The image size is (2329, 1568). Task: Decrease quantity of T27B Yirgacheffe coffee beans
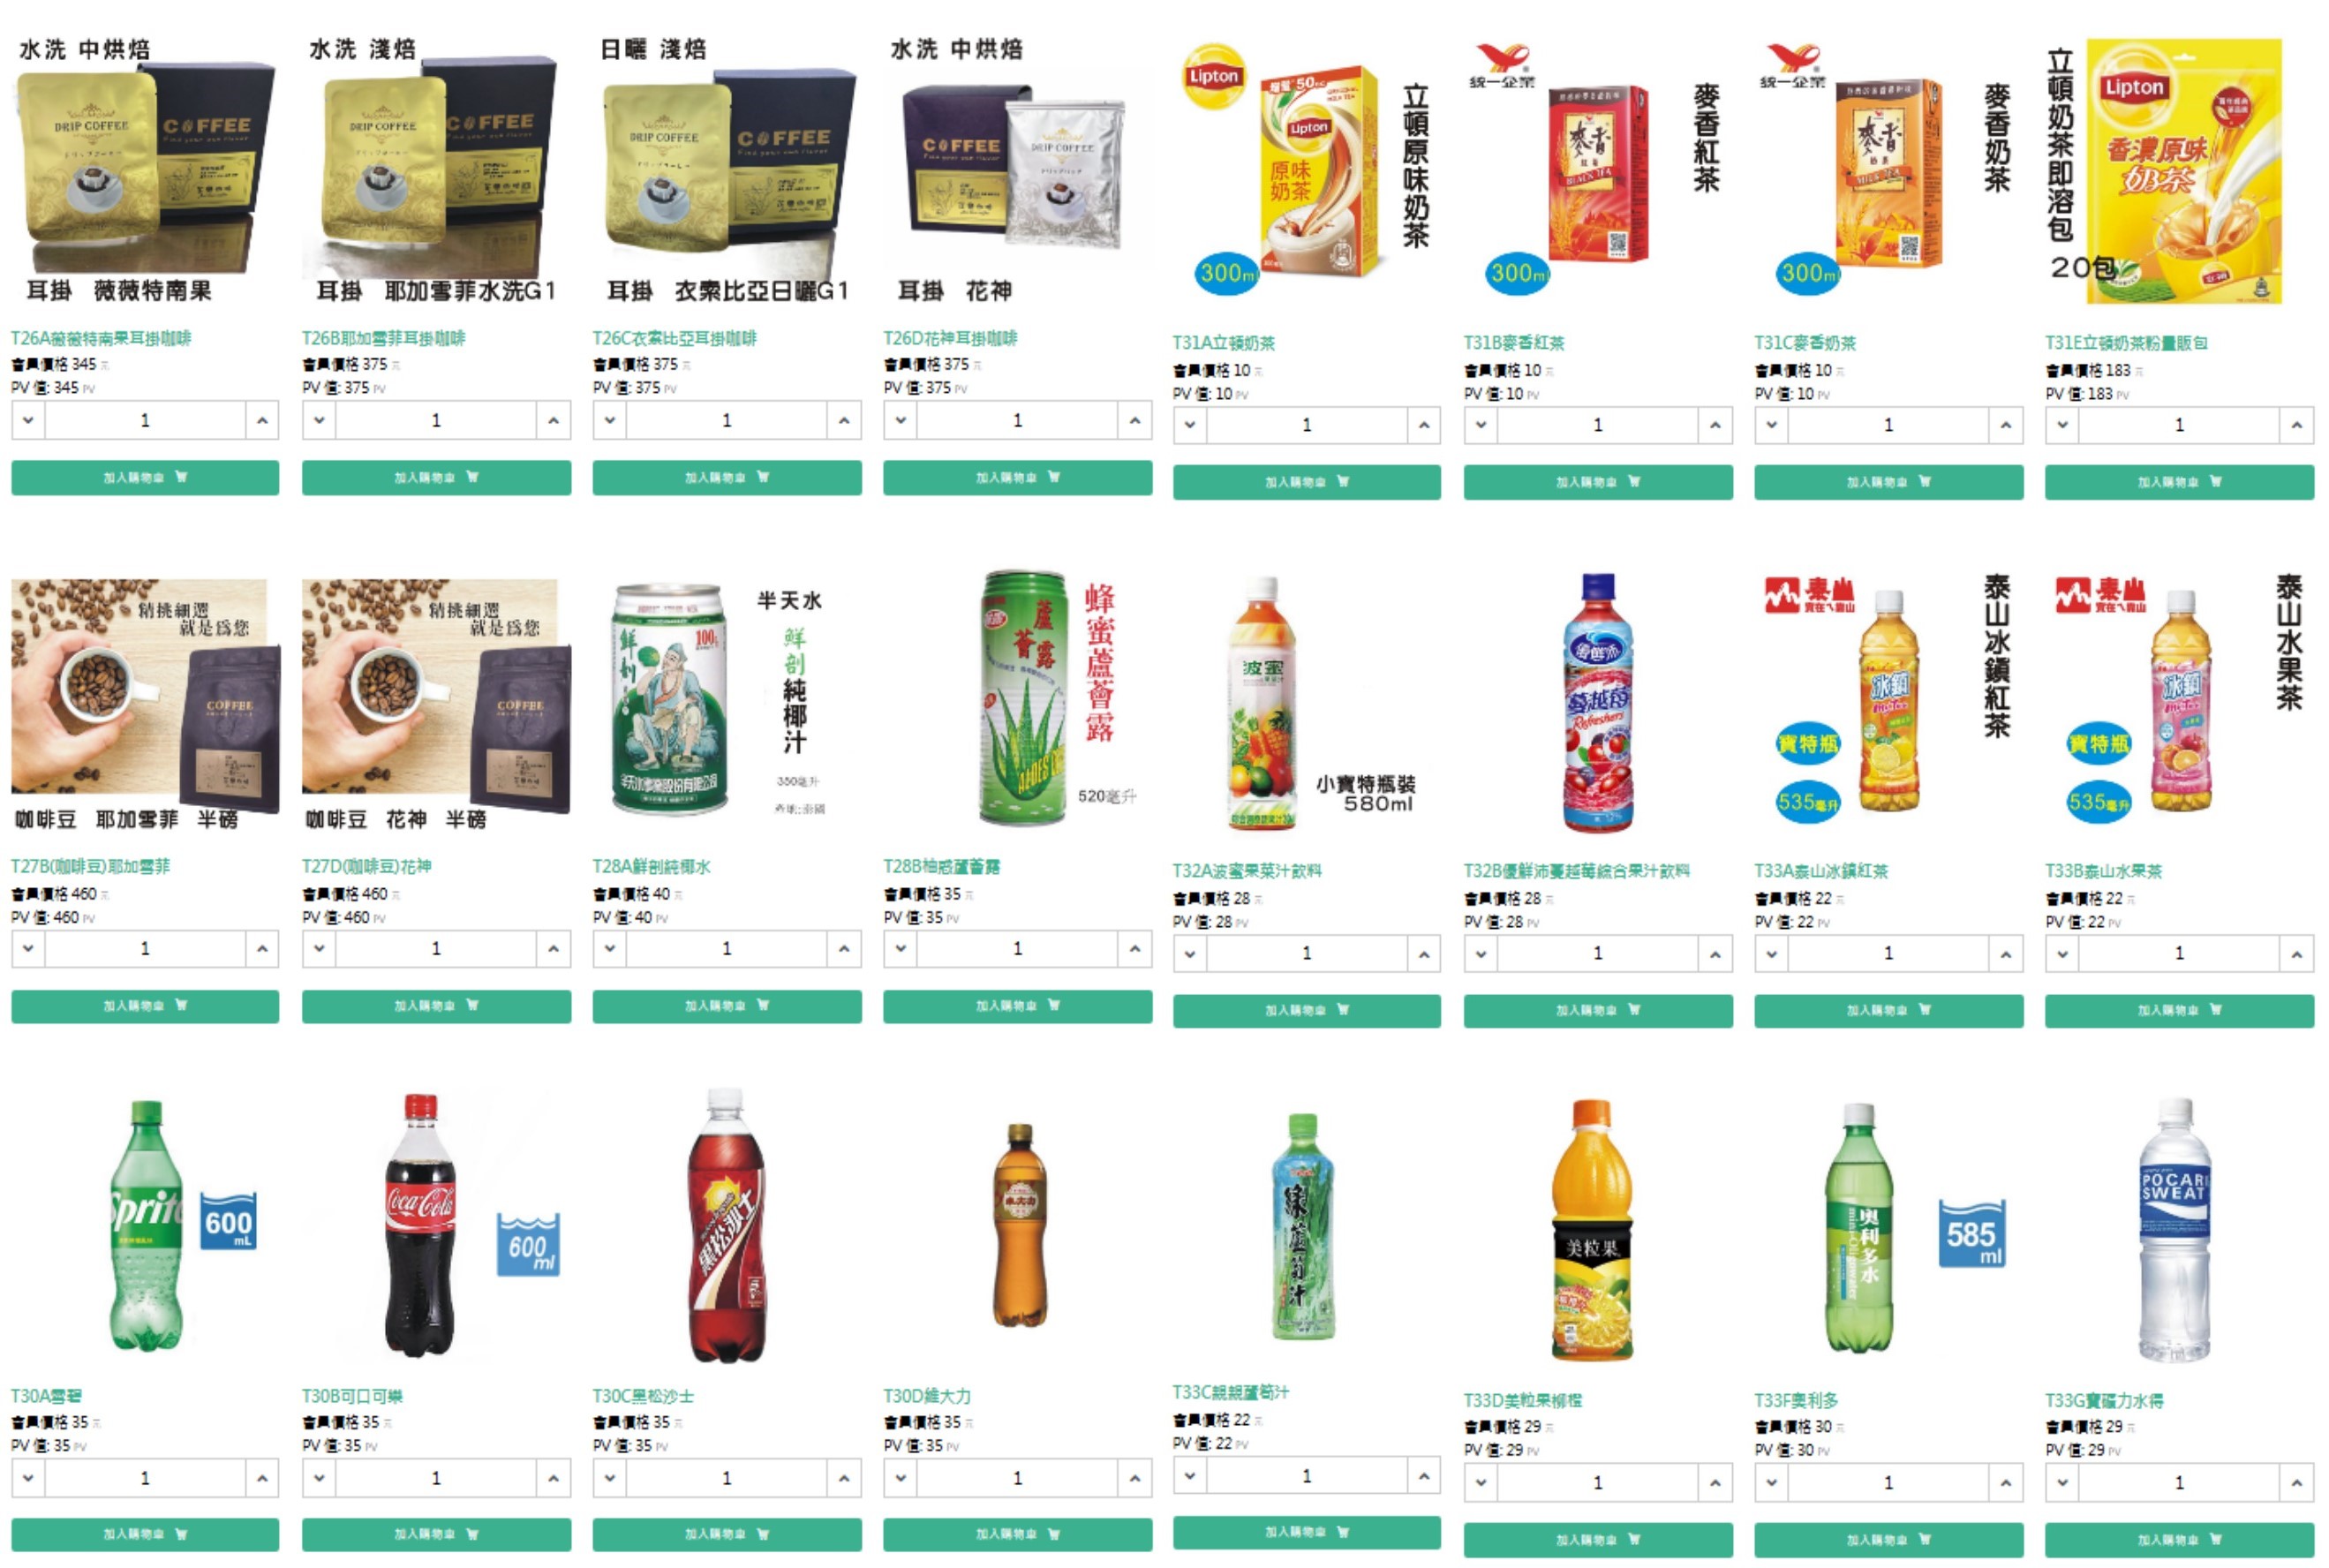tap(28, 948)
